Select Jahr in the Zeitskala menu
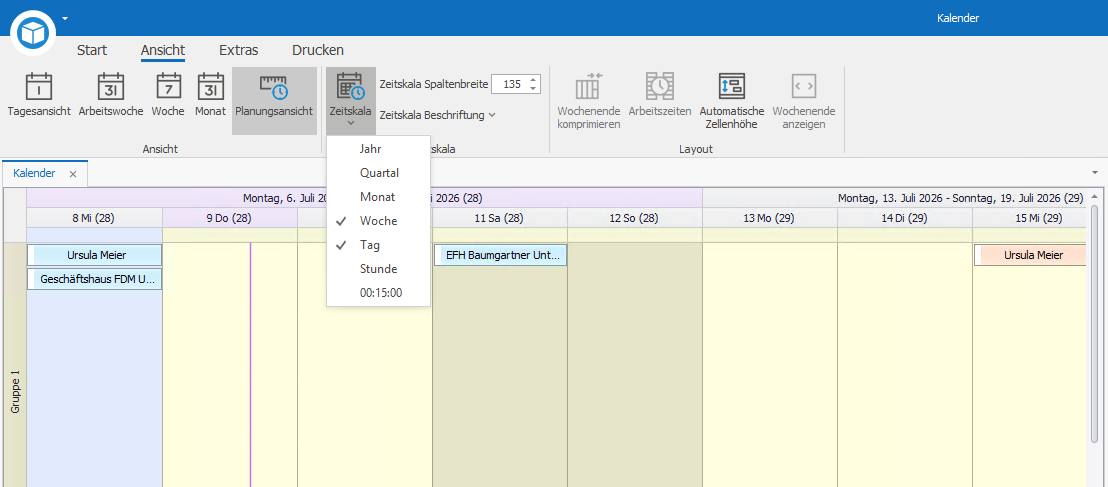 (378, 148)
